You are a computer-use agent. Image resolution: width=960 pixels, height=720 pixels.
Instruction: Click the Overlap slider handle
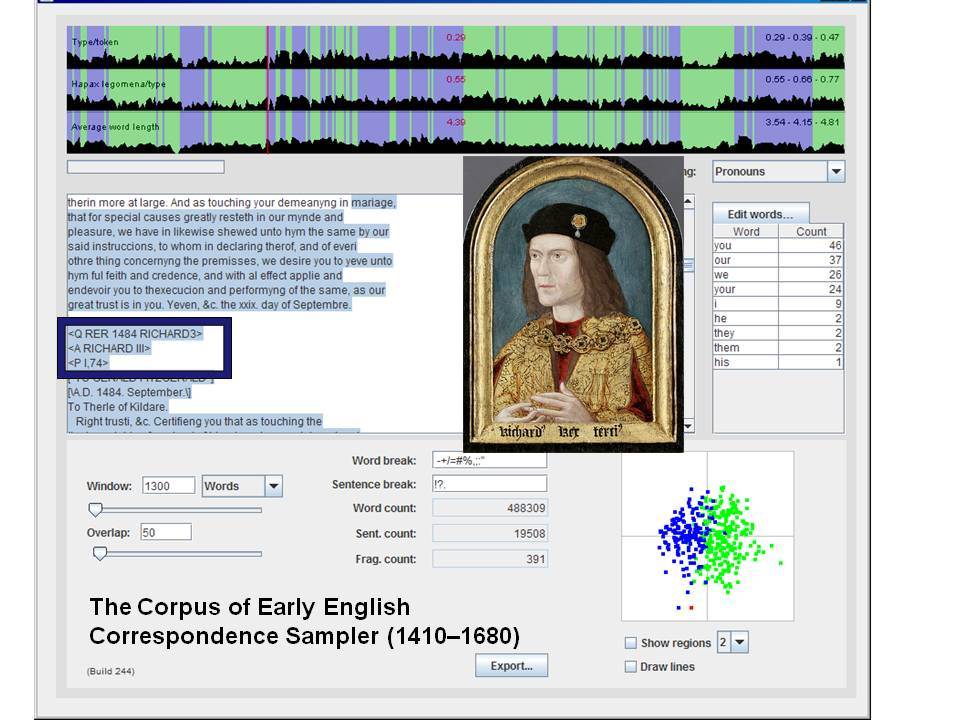[100, 554]
